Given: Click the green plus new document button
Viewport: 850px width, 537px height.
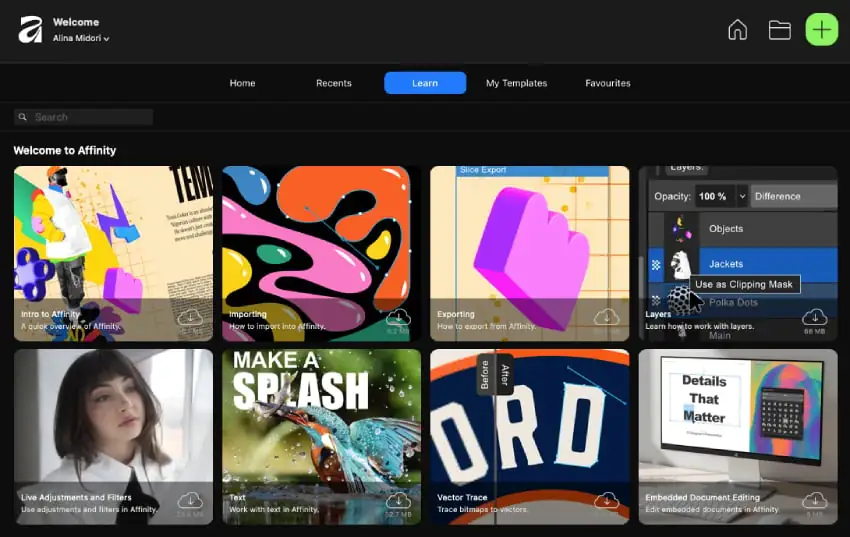Looking at the screenshot, I should click(x=822, y=29).
